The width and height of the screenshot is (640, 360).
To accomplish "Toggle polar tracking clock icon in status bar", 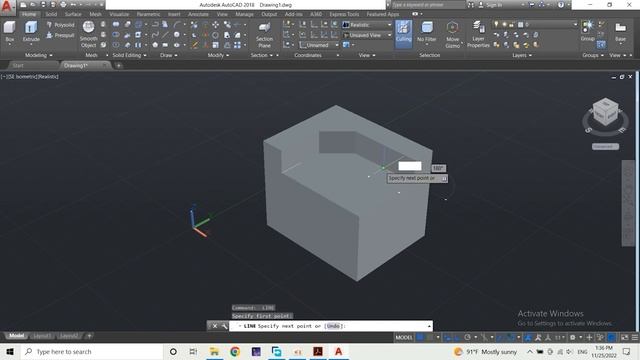I will (x=468, y=337).
